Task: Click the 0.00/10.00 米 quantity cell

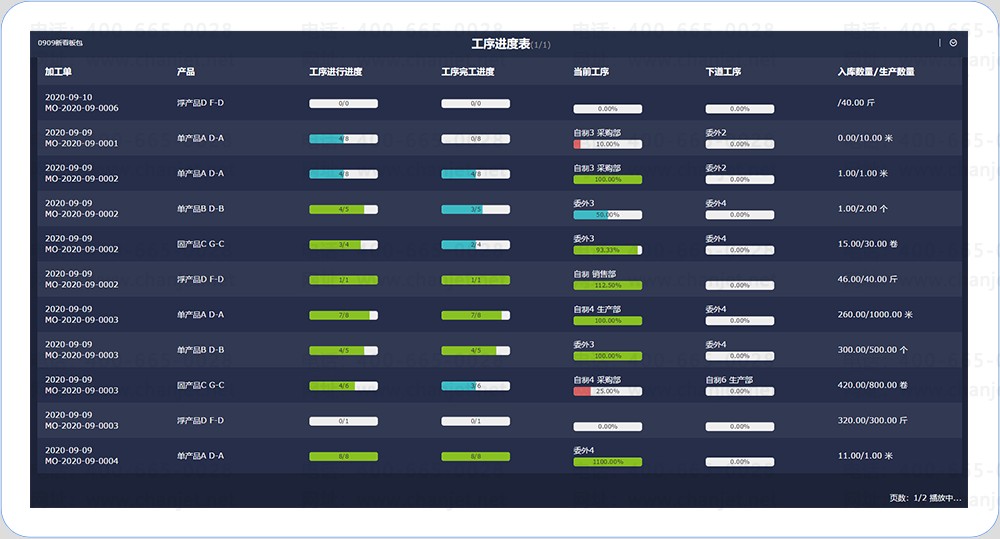Action: point(865,138)
